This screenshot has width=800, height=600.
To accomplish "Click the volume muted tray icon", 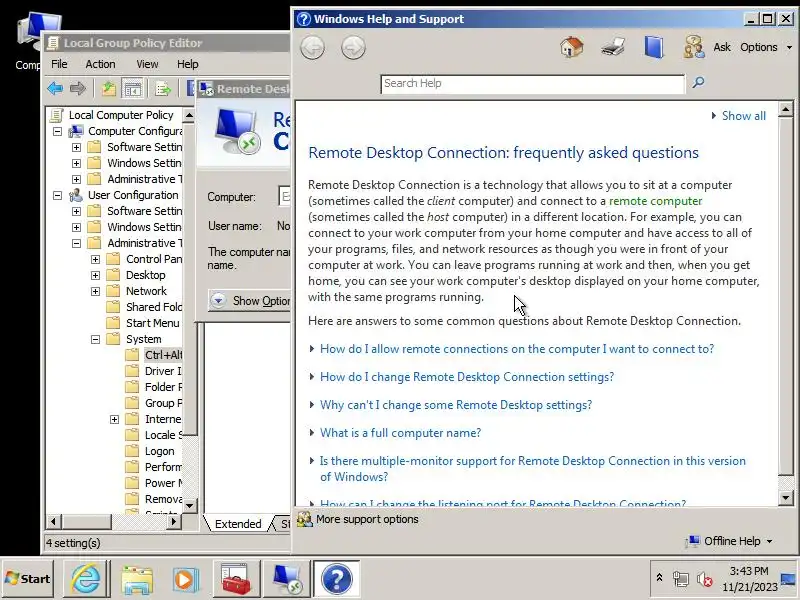I will 705,579.
